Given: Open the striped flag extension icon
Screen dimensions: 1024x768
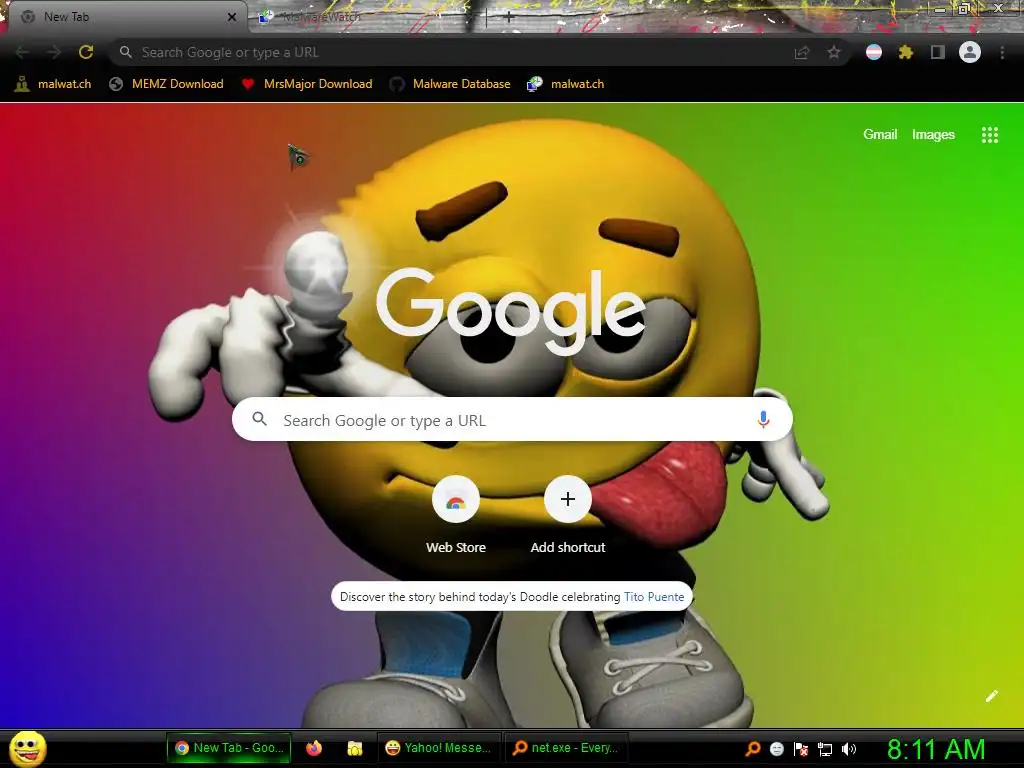Looking at the screenshot, I should pos(874,52).
